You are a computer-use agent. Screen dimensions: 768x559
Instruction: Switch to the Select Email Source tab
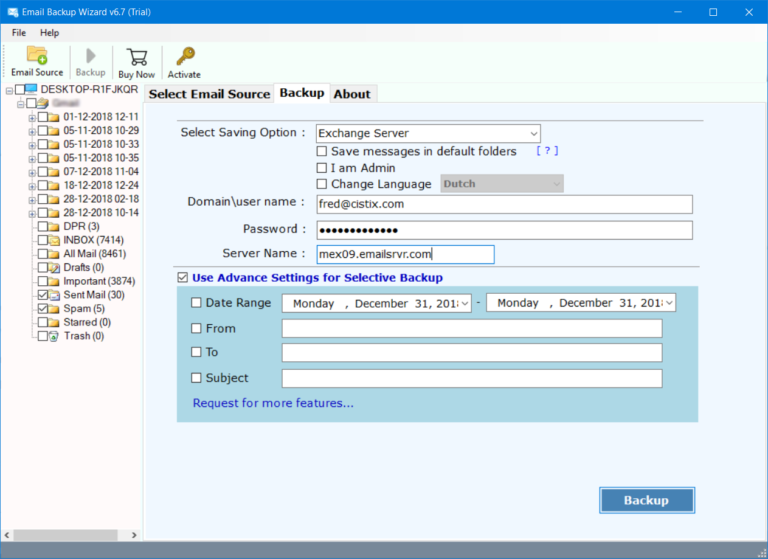click(209, 94)
